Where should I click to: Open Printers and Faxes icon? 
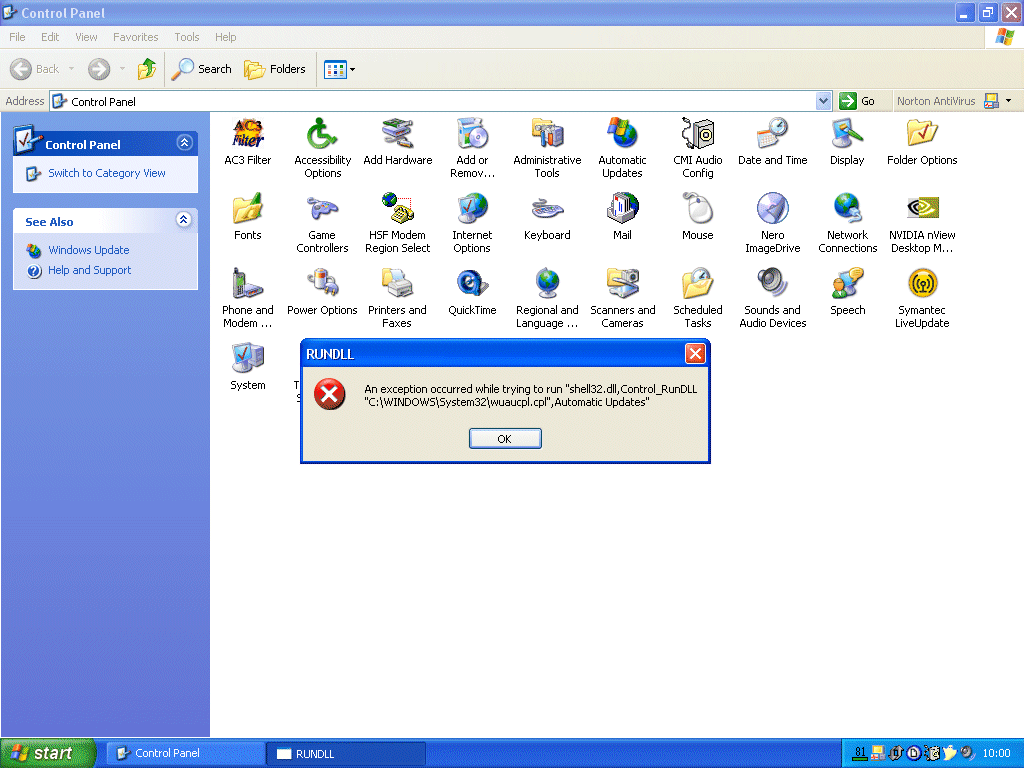click(x=398, y=284)
